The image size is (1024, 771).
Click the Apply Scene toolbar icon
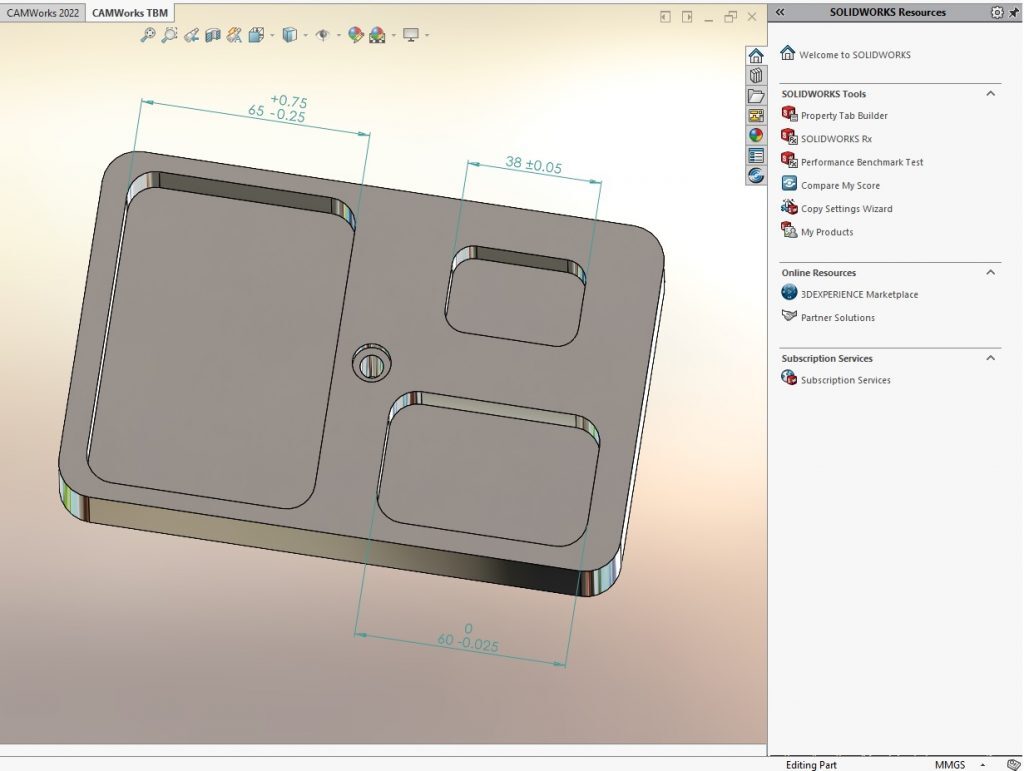click(377, 33)
